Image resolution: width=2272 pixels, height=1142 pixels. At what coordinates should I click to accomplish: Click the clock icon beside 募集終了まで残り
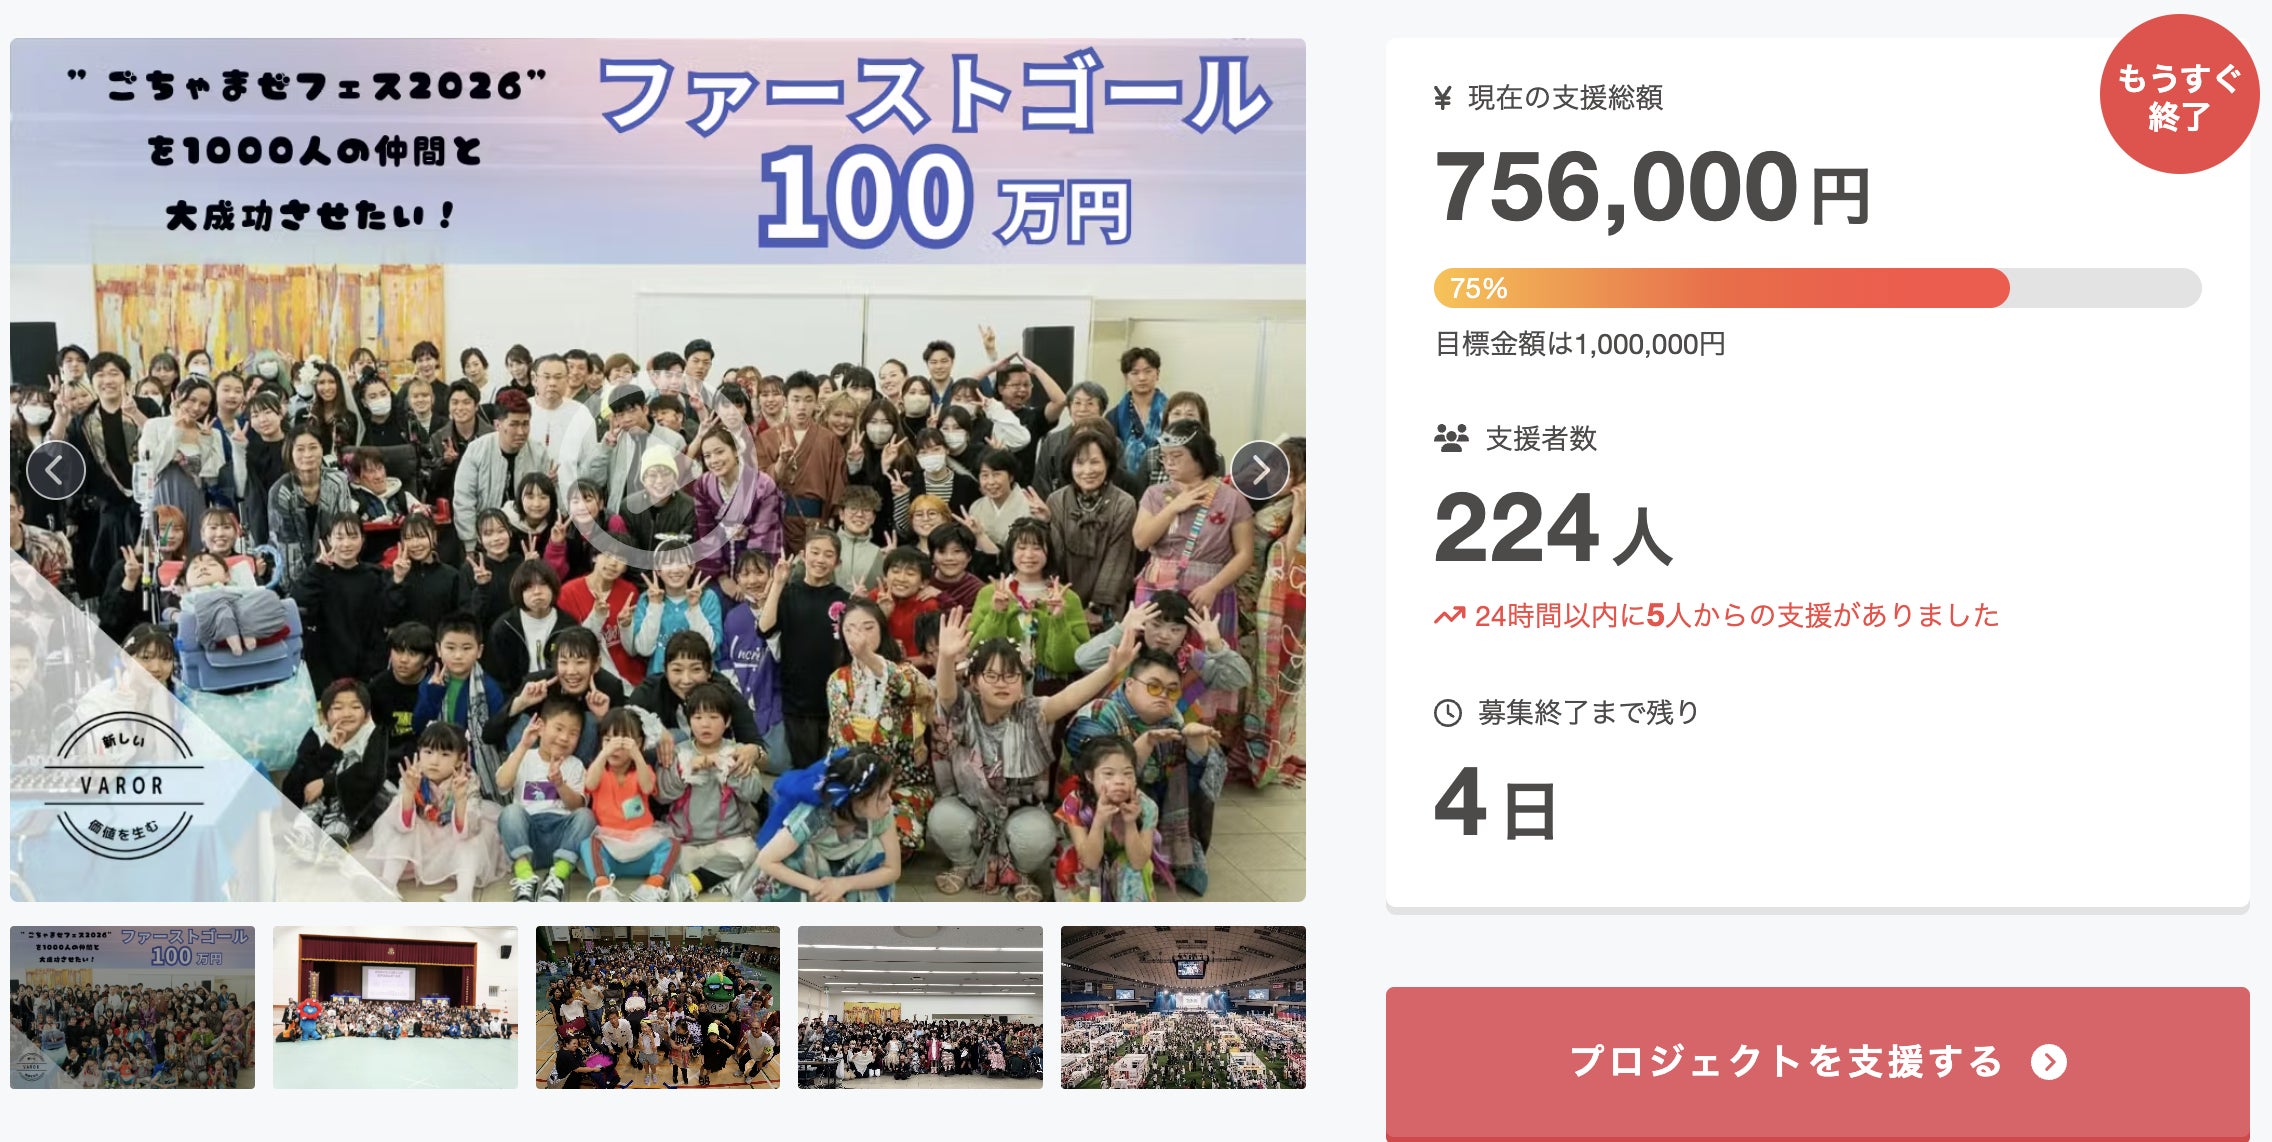tap(1448, 713)
